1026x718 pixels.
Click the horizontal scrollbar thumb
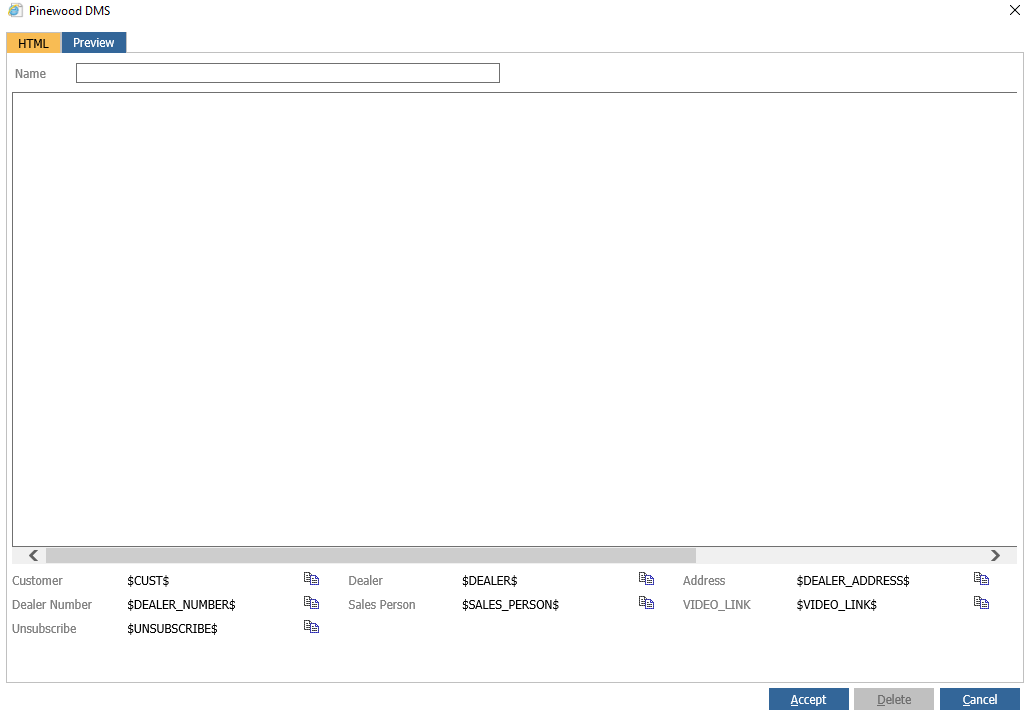click(x=370, y=556)
